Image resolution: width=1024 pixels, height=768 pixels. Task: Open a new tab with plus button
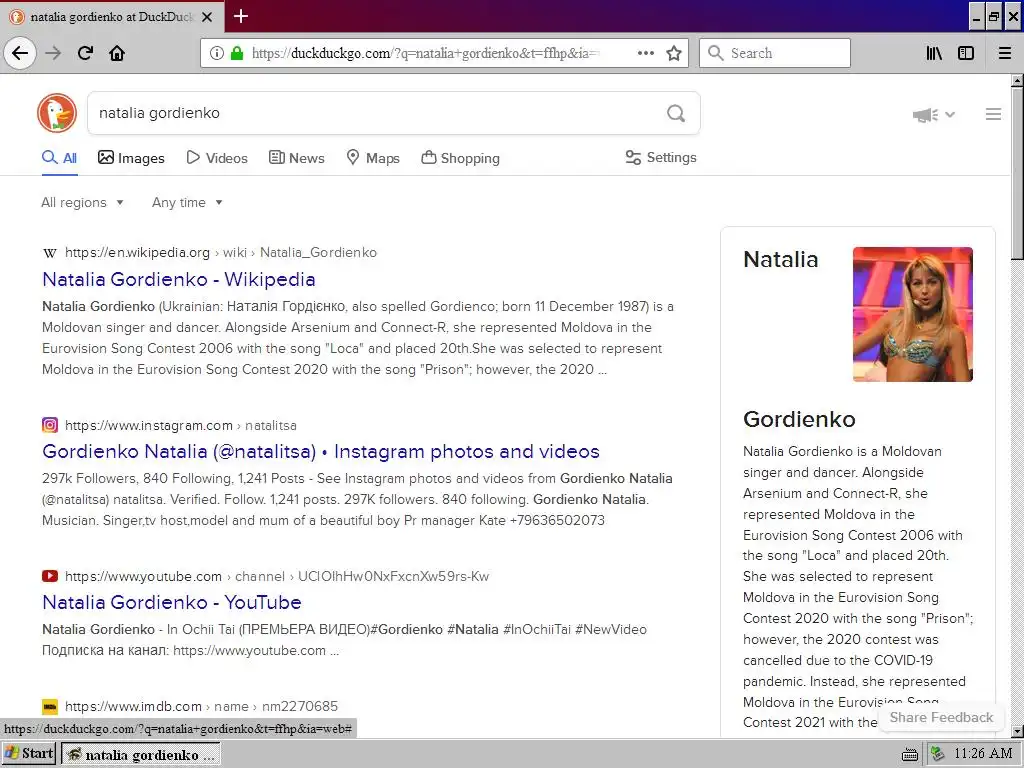click(241, 16)
